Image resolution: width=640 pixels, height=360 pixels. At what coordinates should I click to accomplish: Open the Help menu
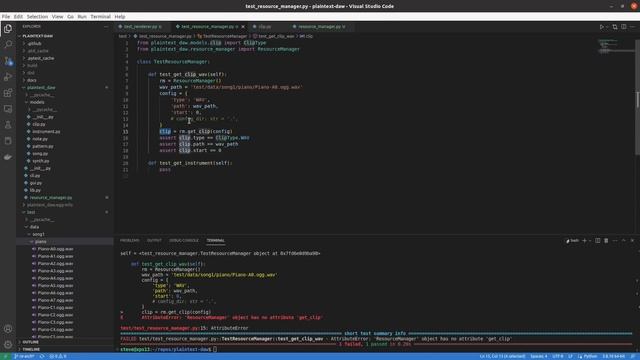120,17
